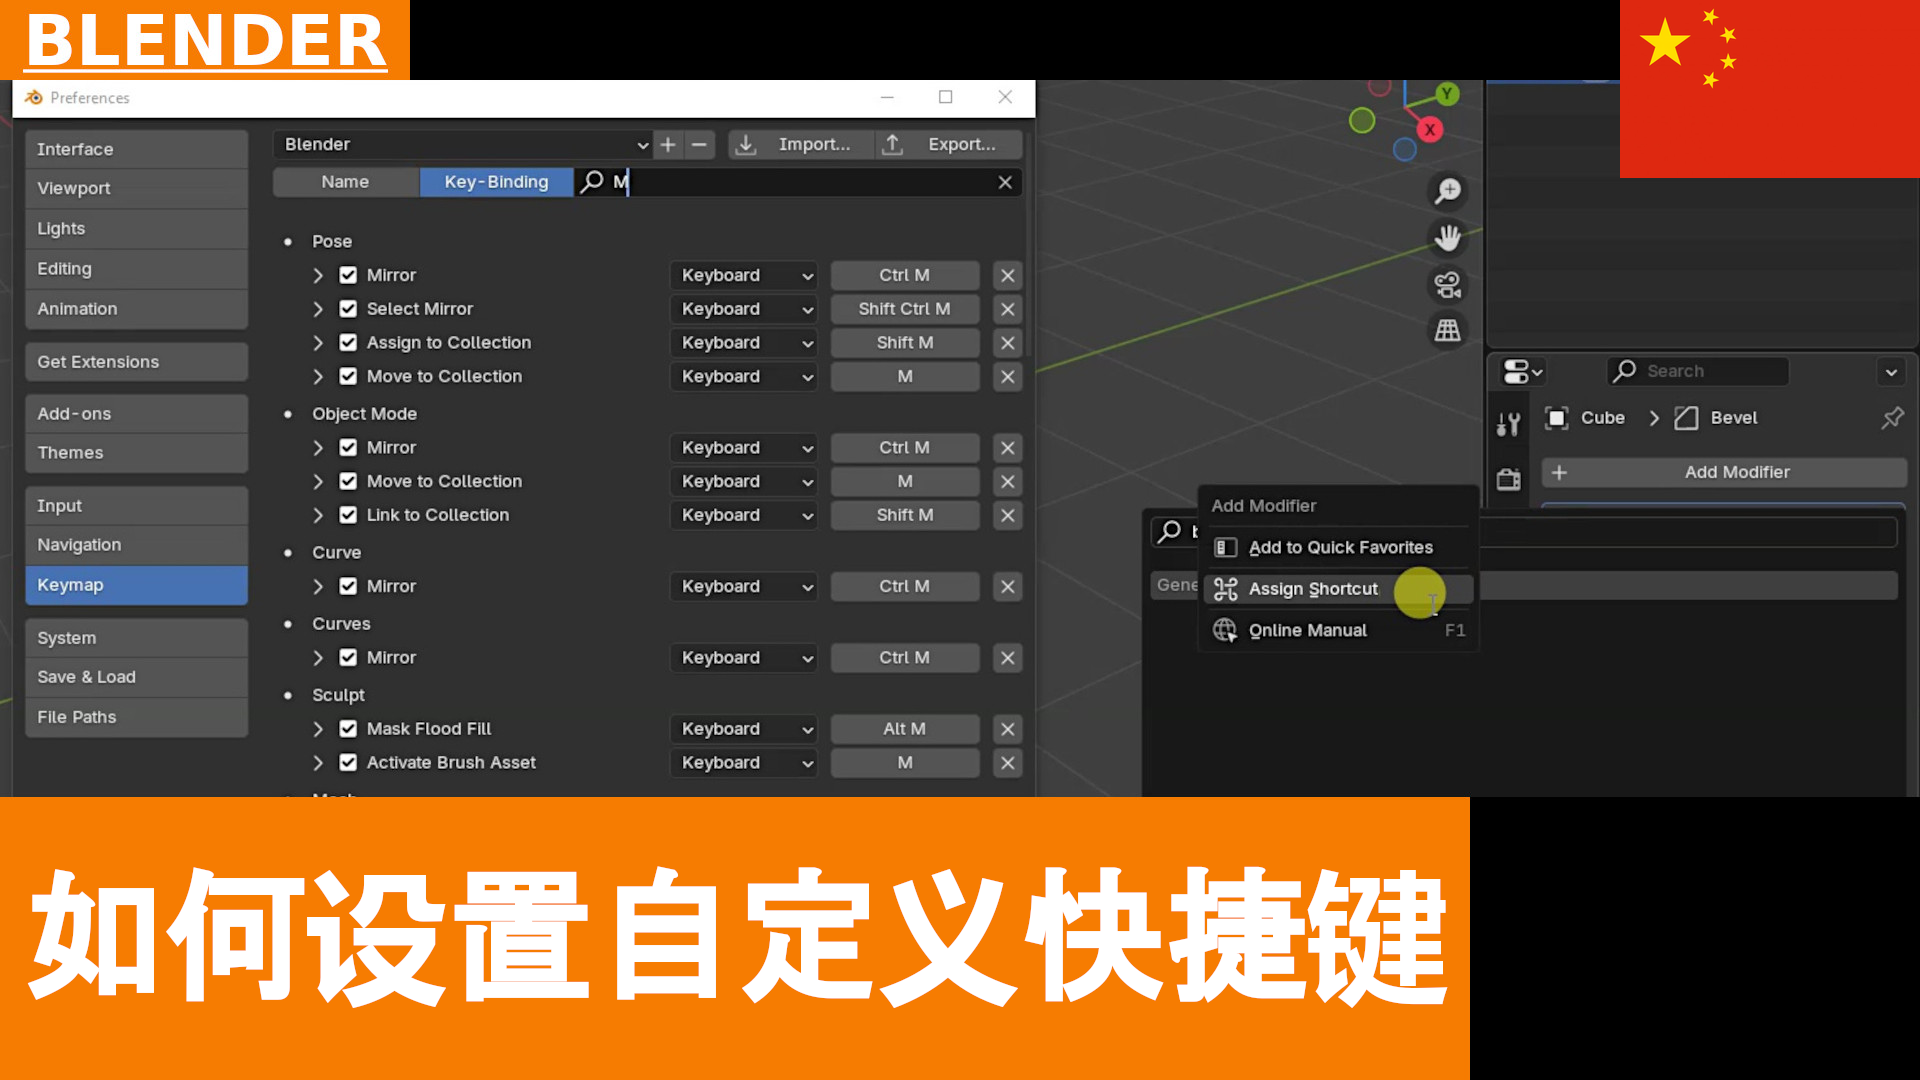Screen dimensions: 1920x1080
Task: Expand the Select Mirror entry
Action: click(x=318, y=309)
